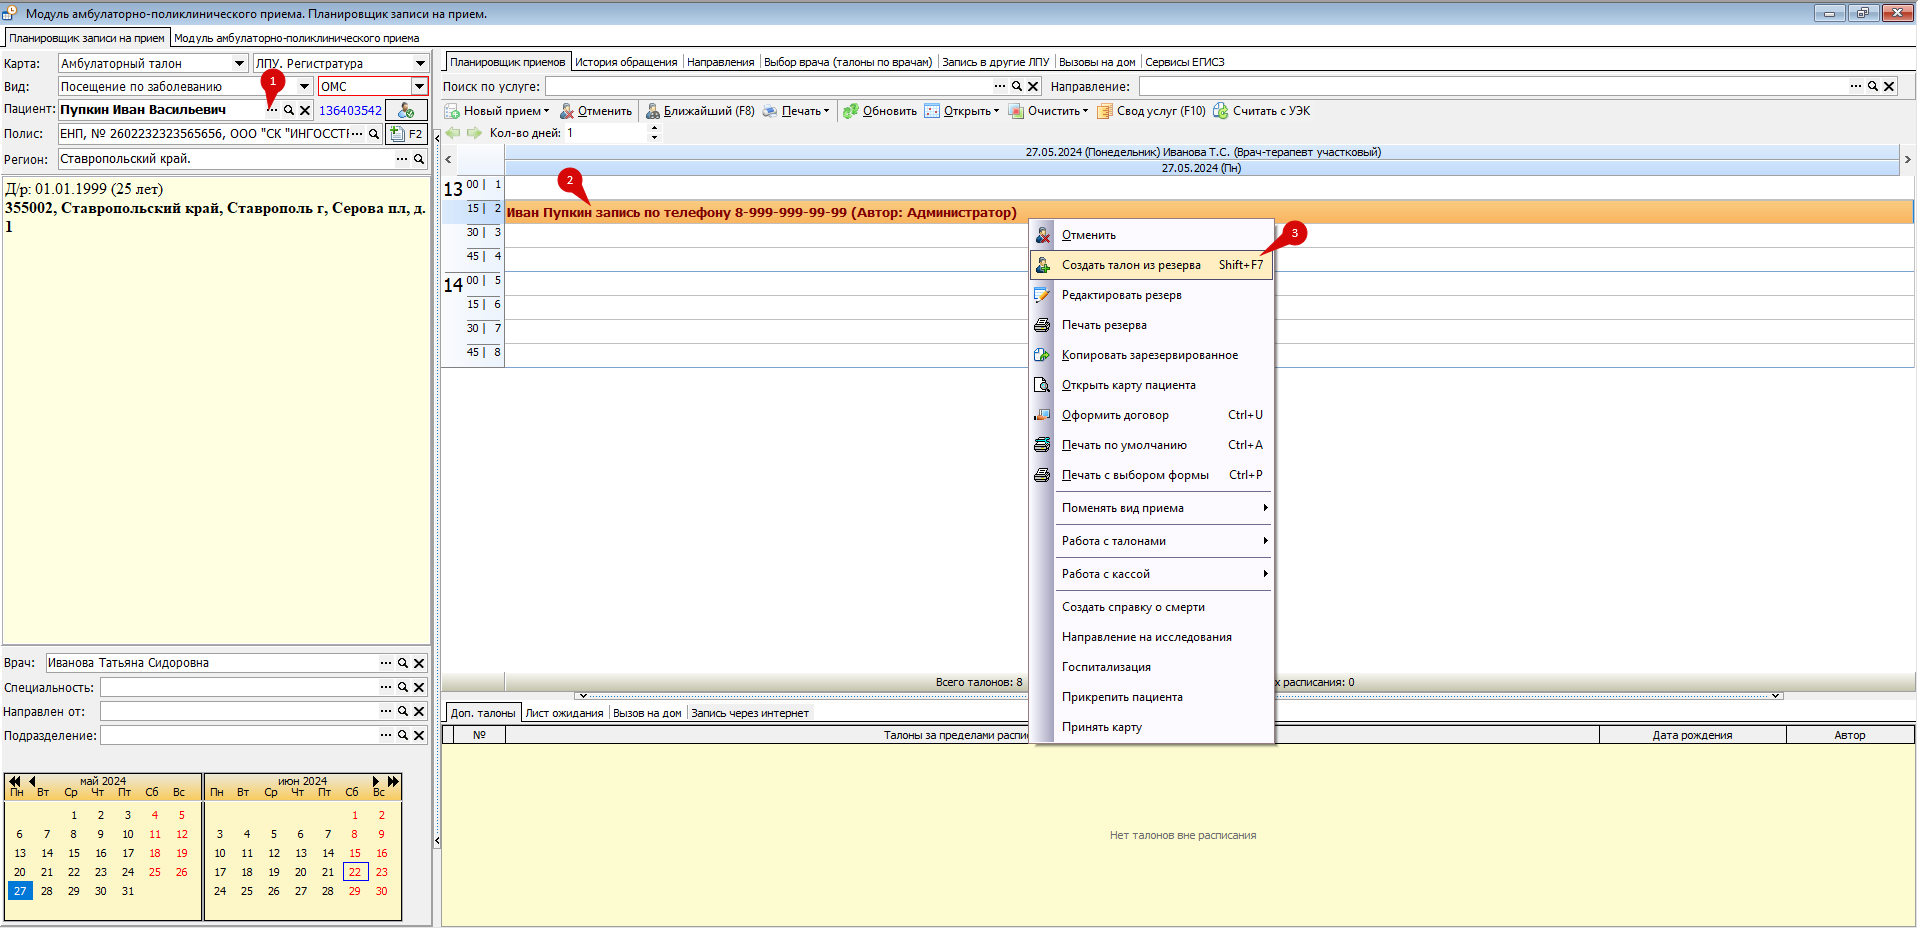The image size is (1918, 929).
Task: Click the Обновить toolbar button
Action: (879, 111)
